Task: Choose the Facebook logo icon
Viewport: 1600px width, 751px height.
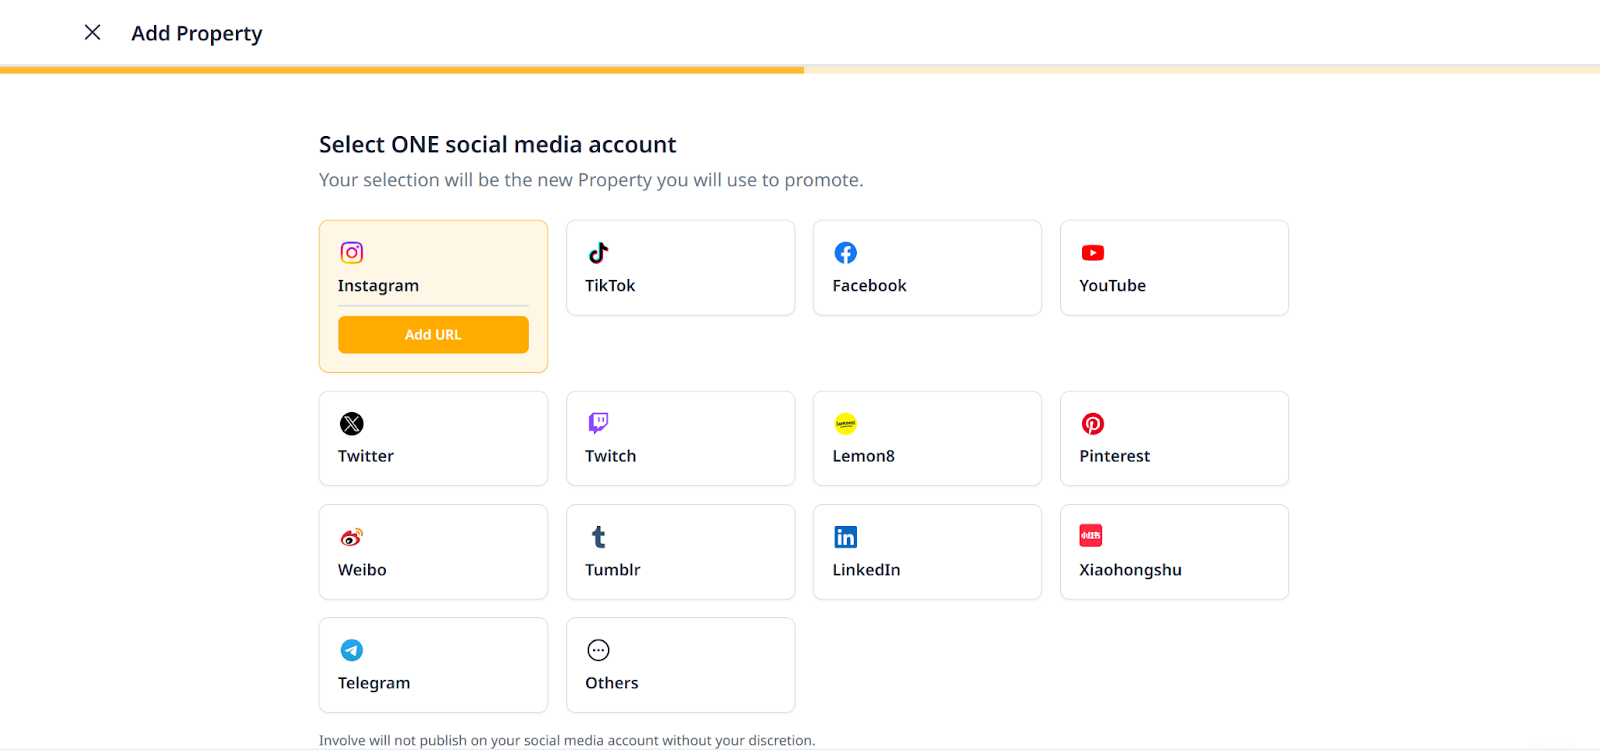Action: (x=845, y=253)
